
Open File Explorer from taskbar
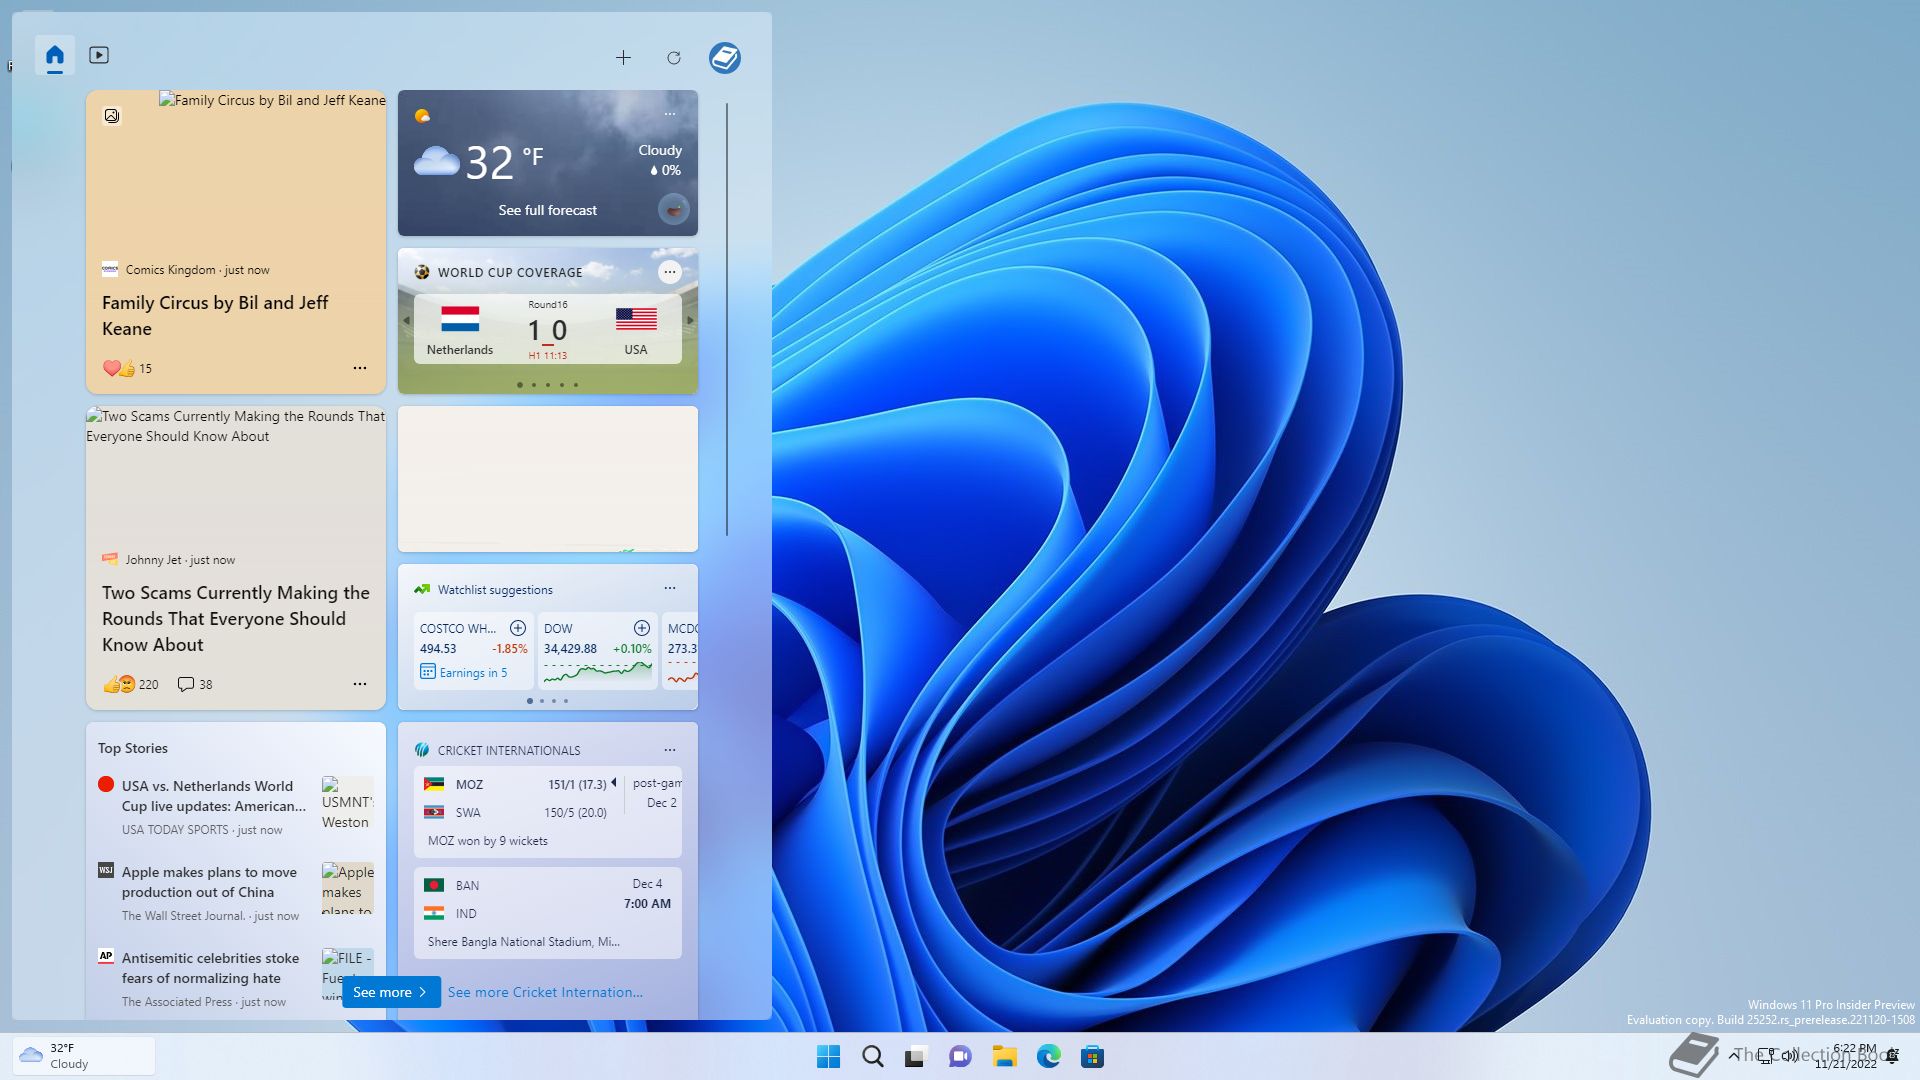[x=1005, y=1056]
